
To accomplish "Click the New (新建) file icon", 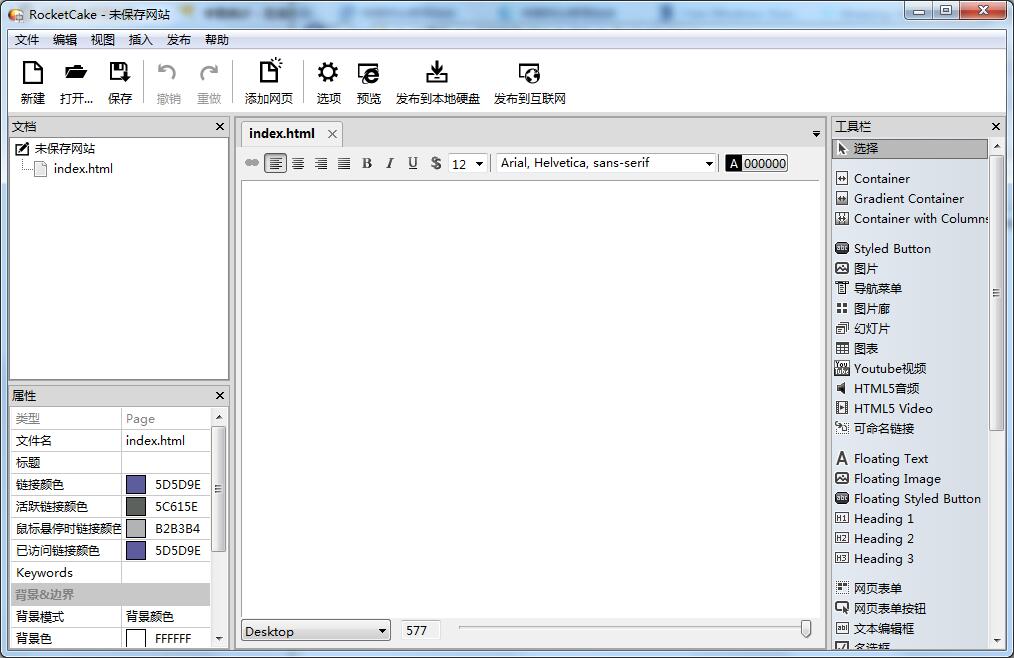I will point(33,73).
